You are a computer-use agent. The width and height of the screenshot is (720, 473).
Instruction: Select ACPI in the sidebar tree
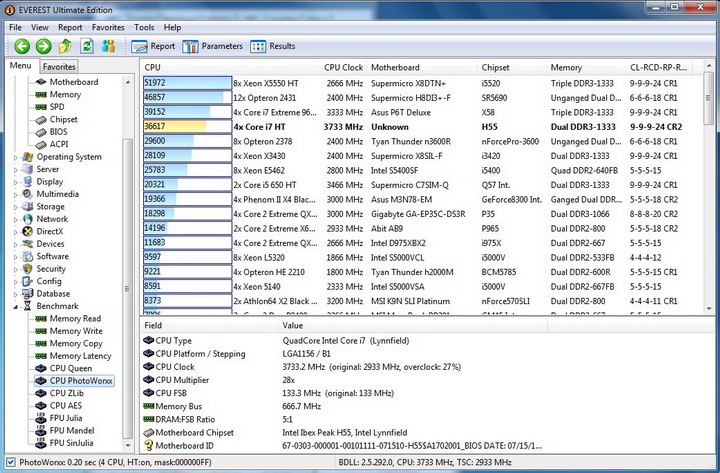click(52, 144)
